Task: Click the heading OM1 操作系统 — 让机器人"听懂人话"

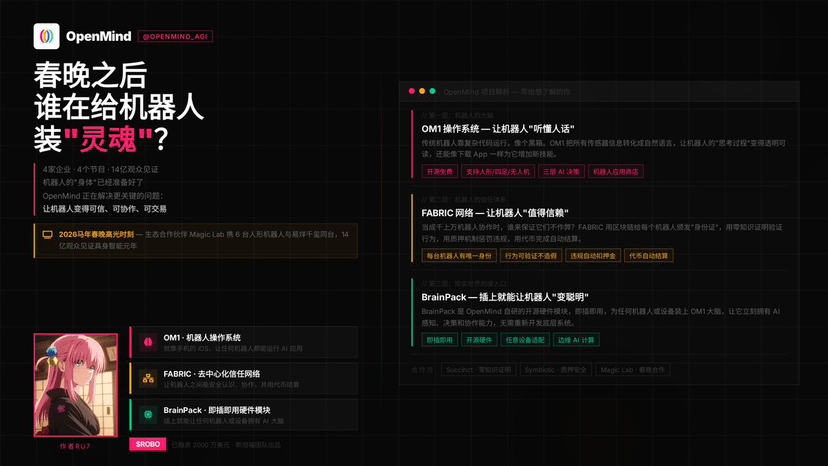Action: 498,129
